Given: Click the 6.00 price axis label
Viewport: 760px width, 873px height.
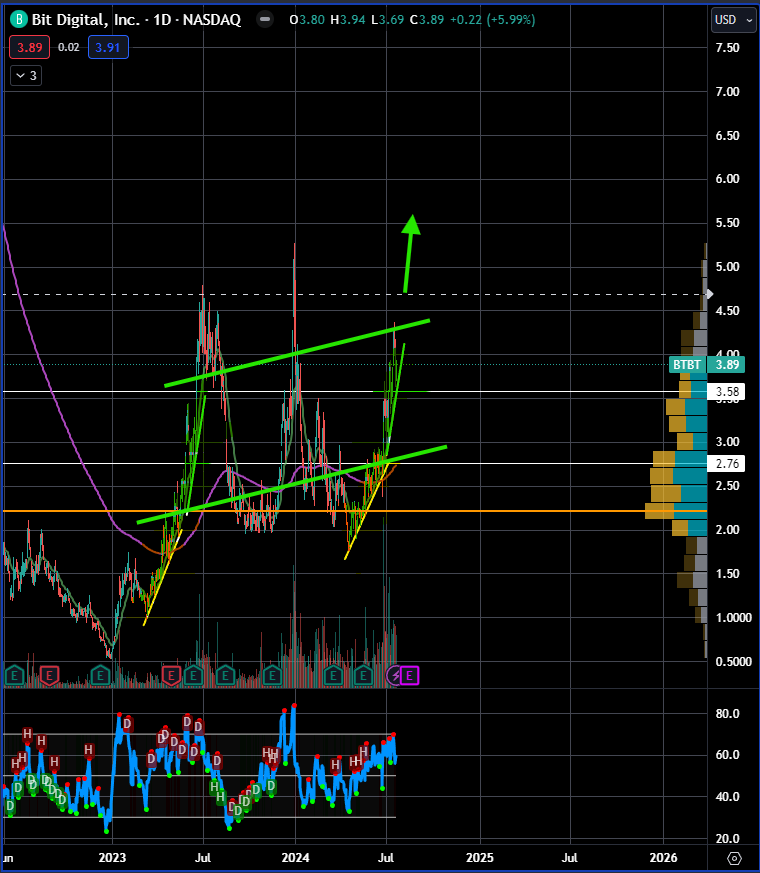Looking at the screenshot, I should (x=727, y=179).
